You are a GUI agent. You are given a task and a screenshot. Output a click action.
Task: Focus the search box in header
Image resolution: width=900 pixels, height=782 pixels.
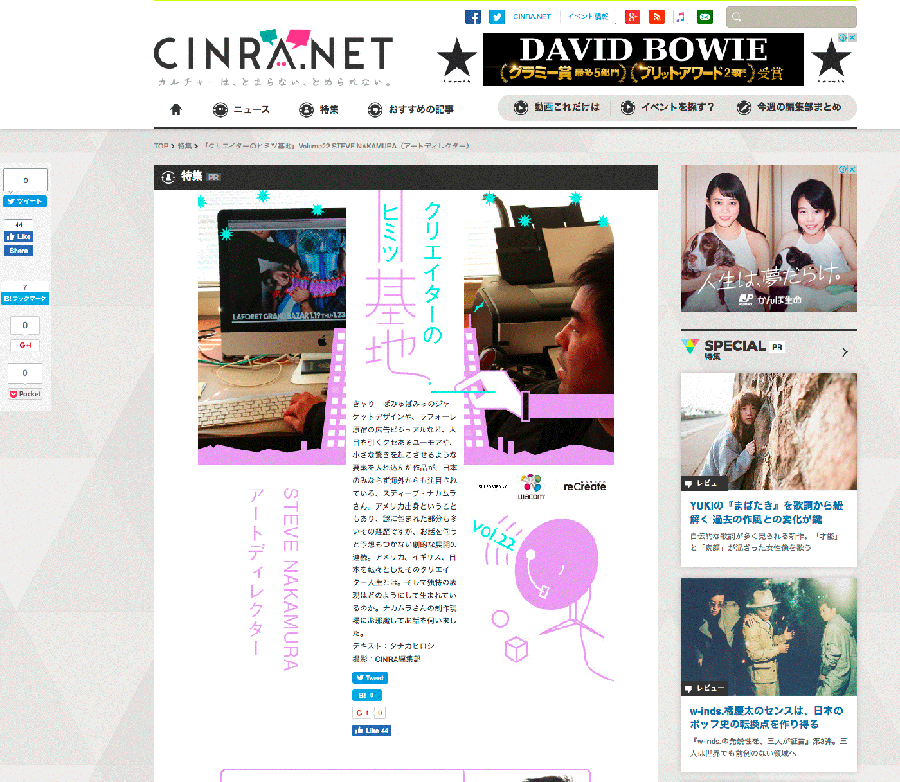click(791, 17)
